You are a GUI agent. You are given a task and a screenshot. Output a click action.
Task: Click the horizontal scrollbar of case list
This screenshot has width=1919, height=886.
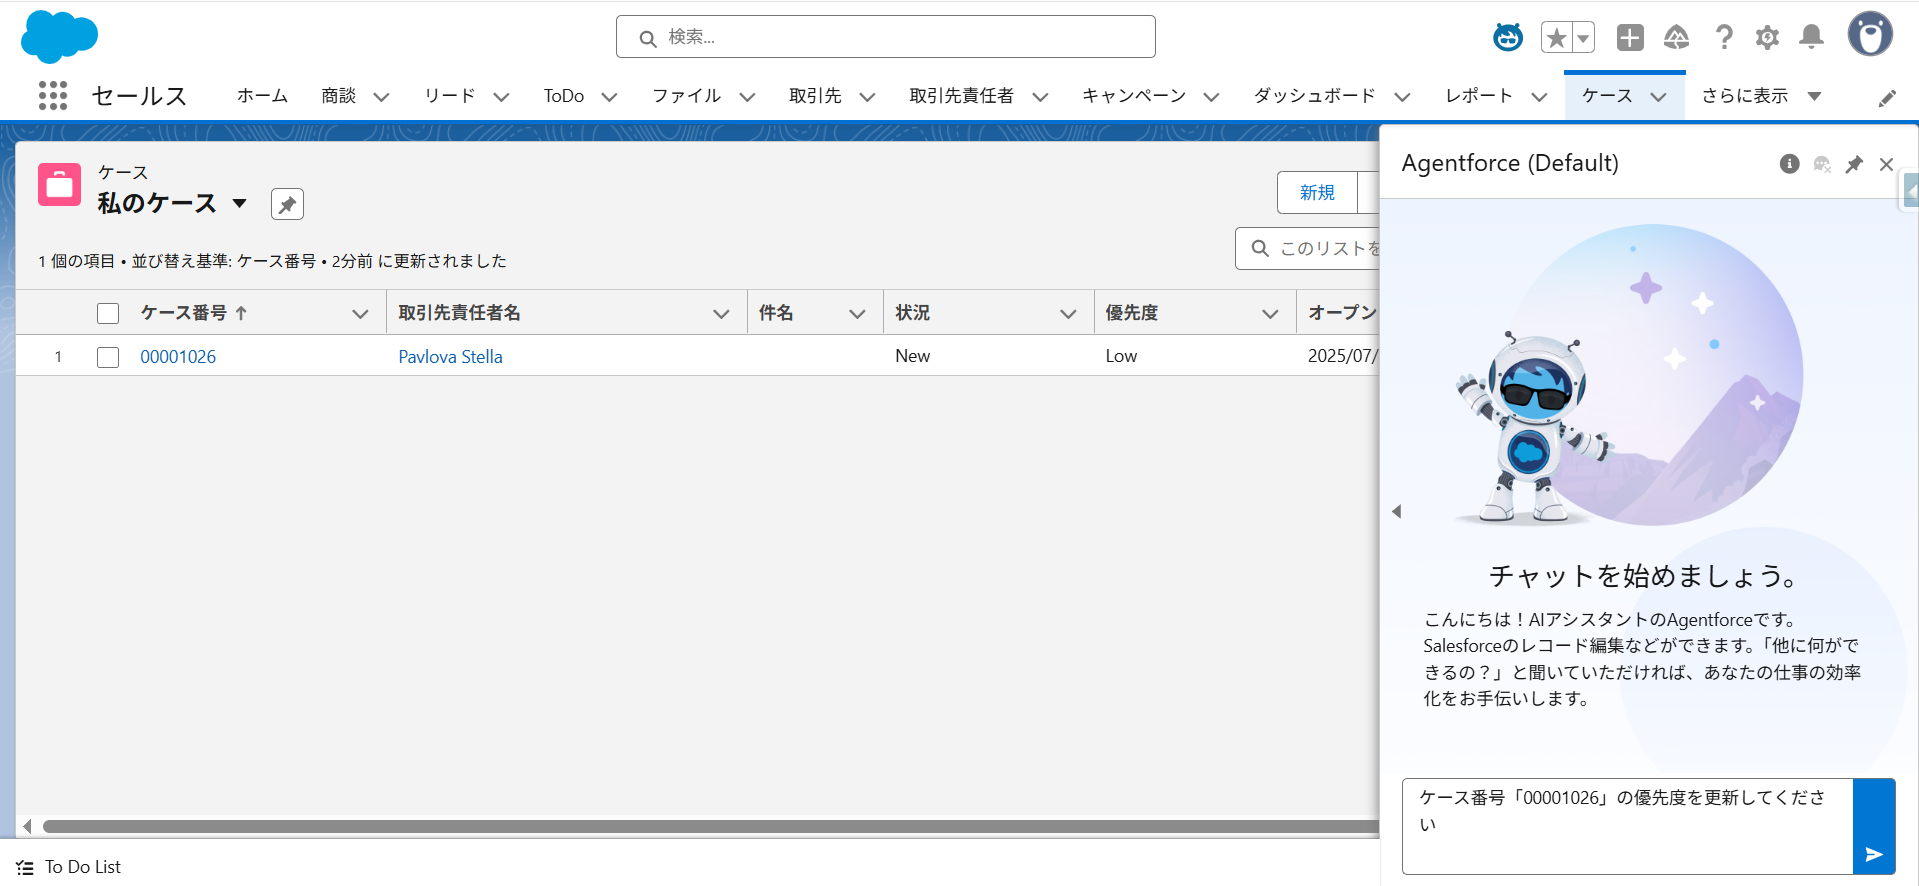(x=711, y=826)
